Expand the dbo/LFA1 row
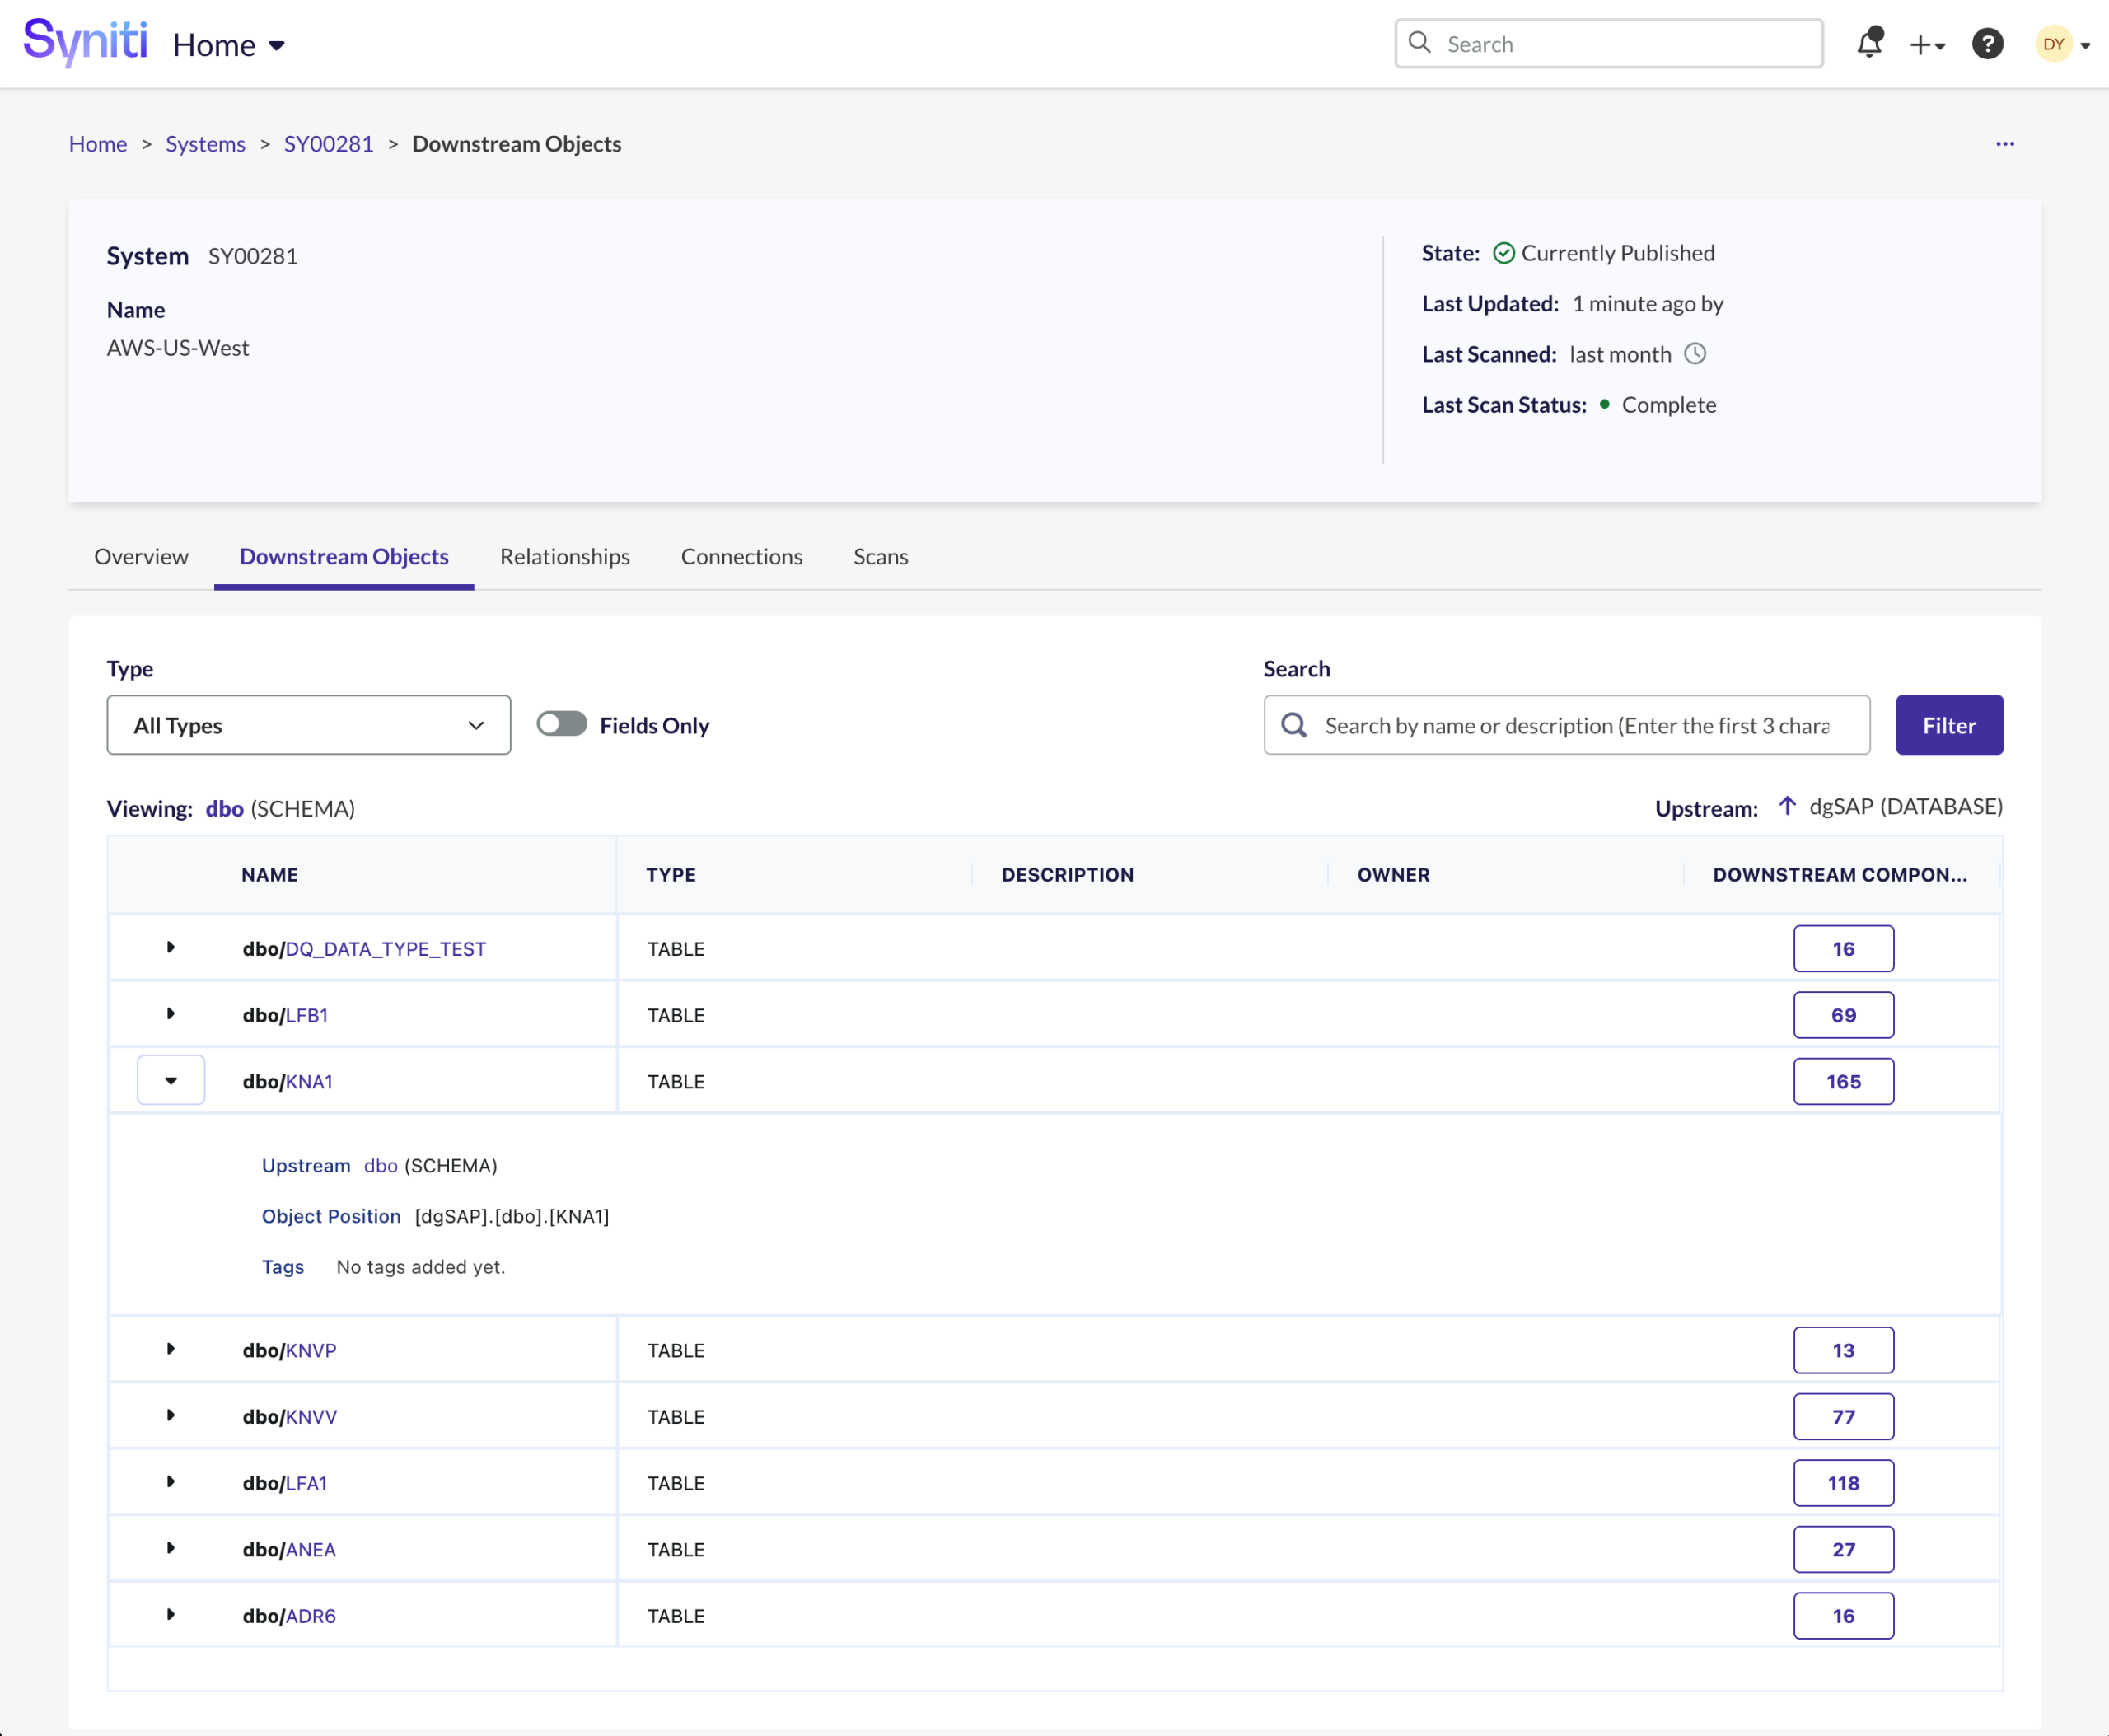 [171, 1482]
